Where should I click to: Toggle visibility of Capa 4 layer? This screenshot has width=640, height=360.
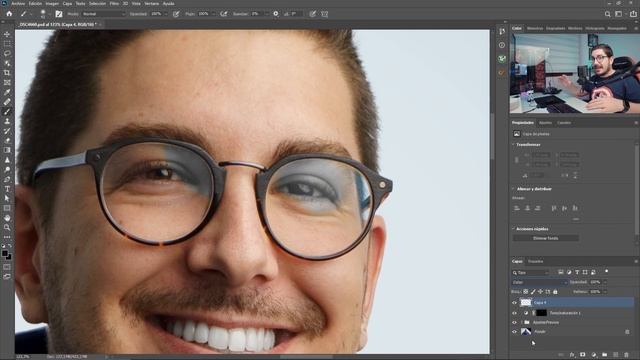tap(514, 302)
